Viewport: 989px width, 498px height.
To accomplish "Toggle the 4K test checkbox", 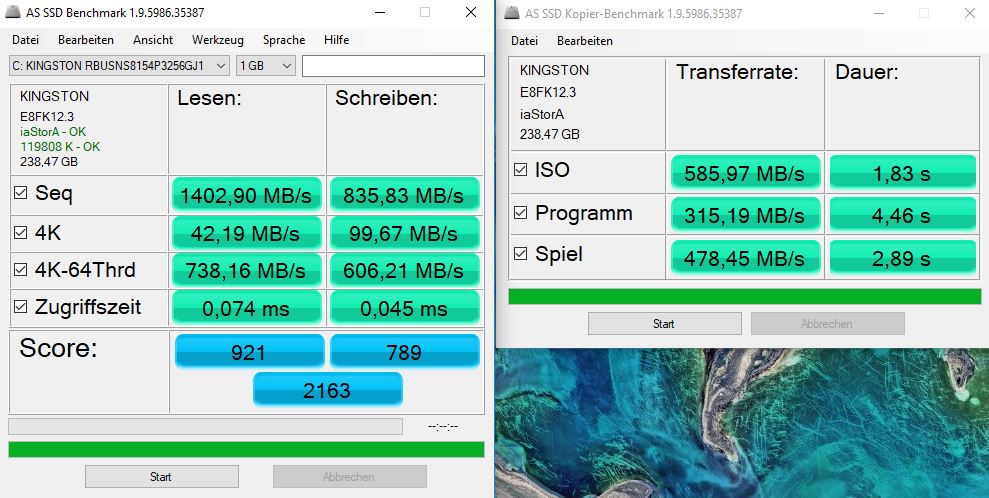I will tap(20, 233).
